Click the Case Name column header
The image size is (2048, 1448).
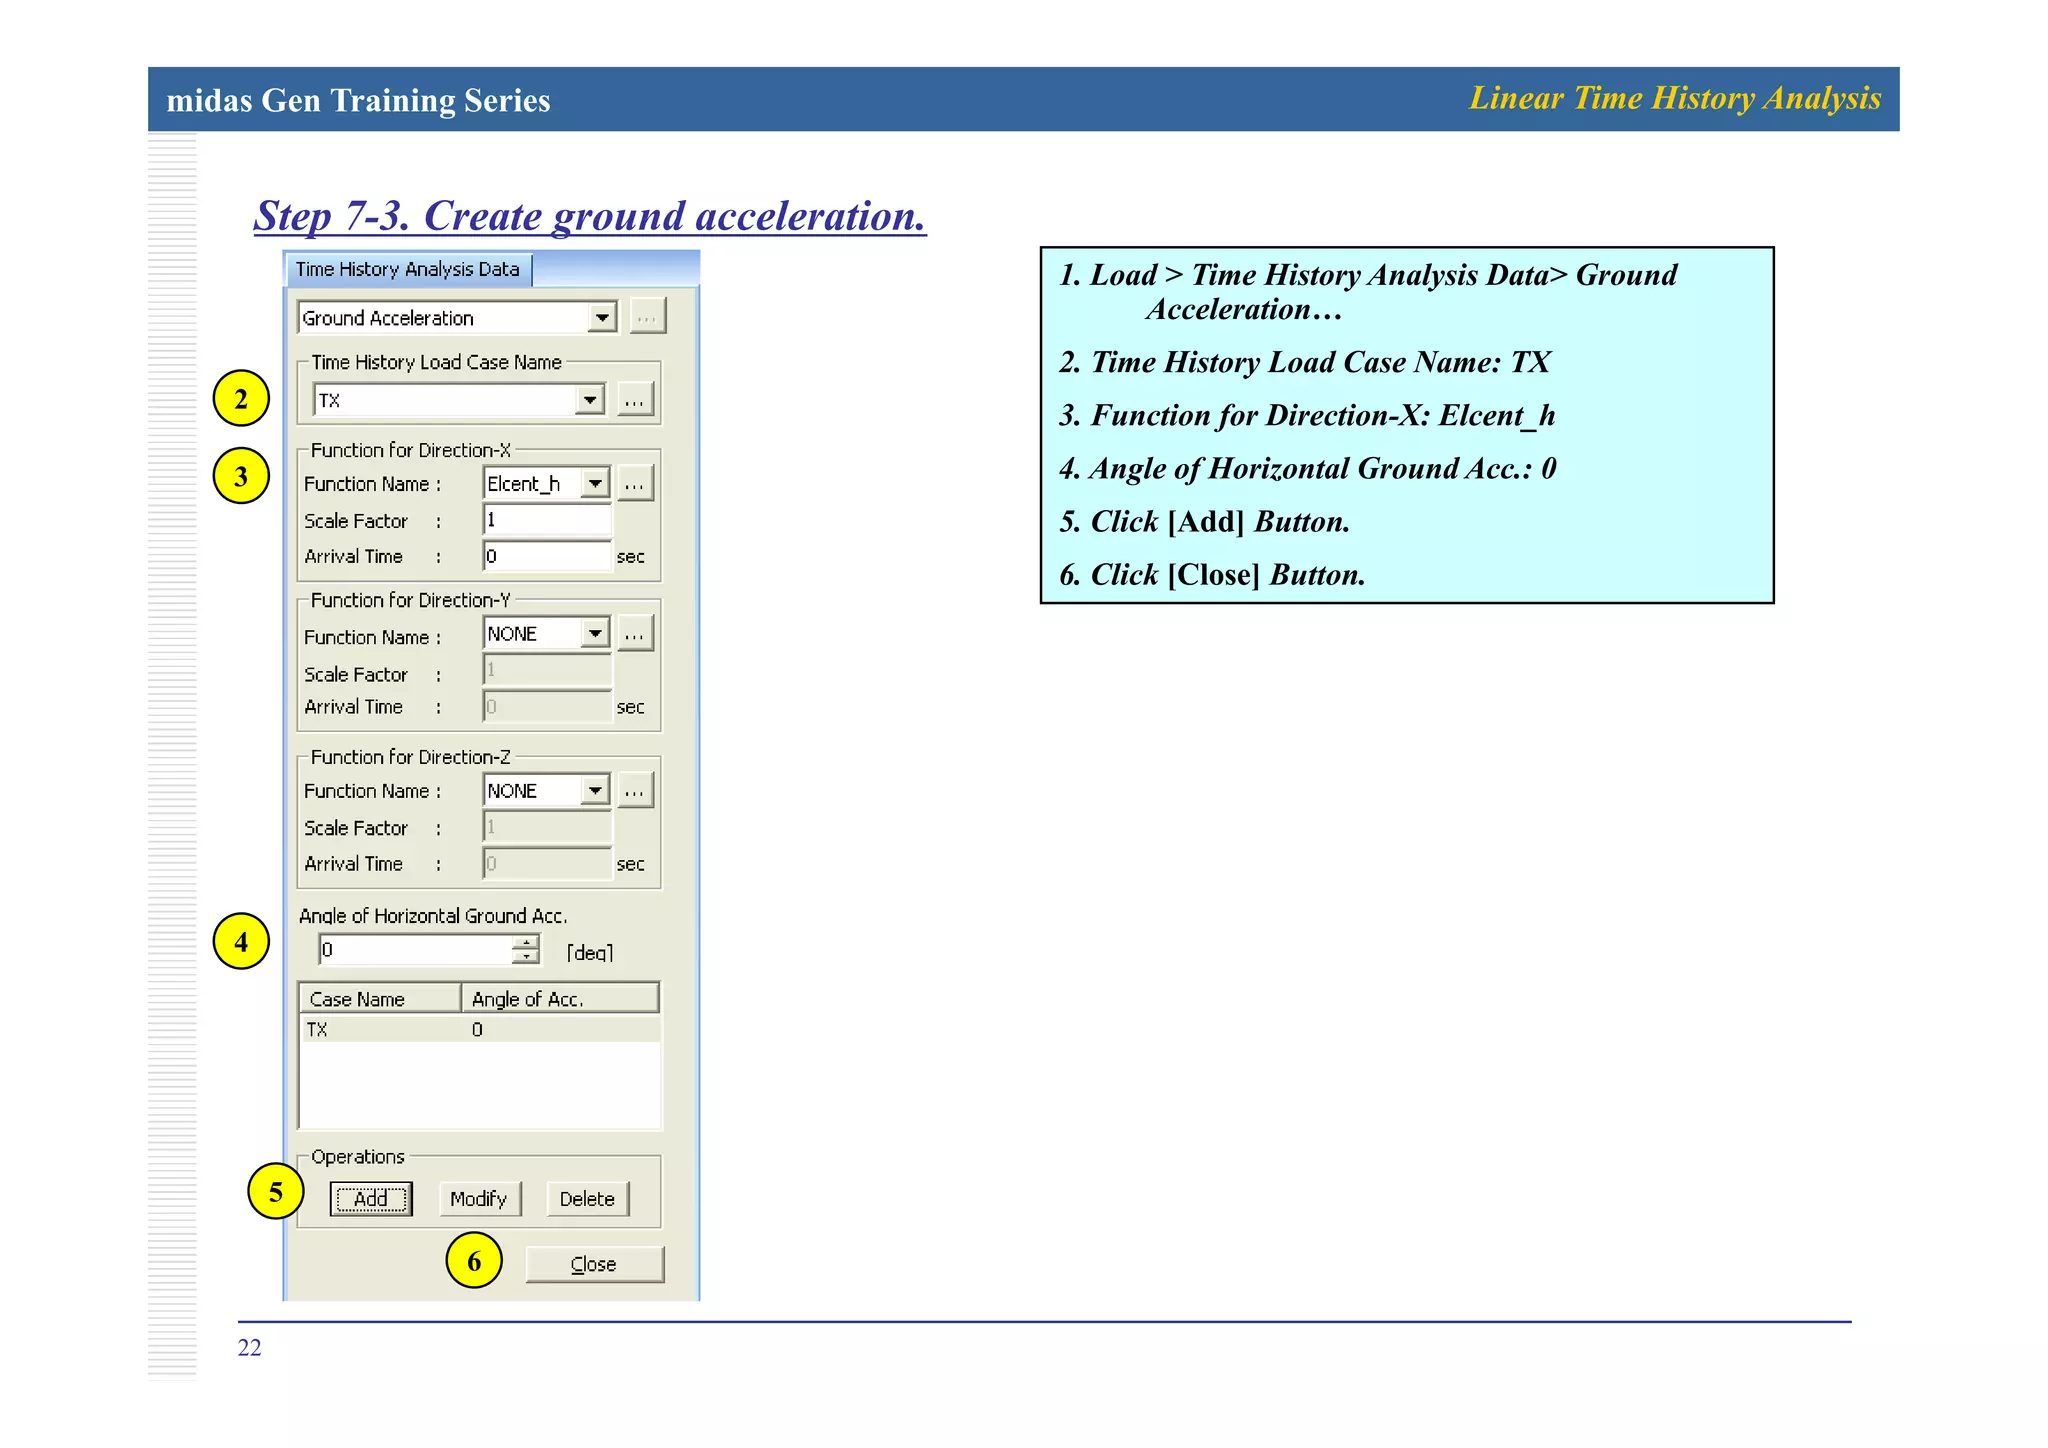380,999
